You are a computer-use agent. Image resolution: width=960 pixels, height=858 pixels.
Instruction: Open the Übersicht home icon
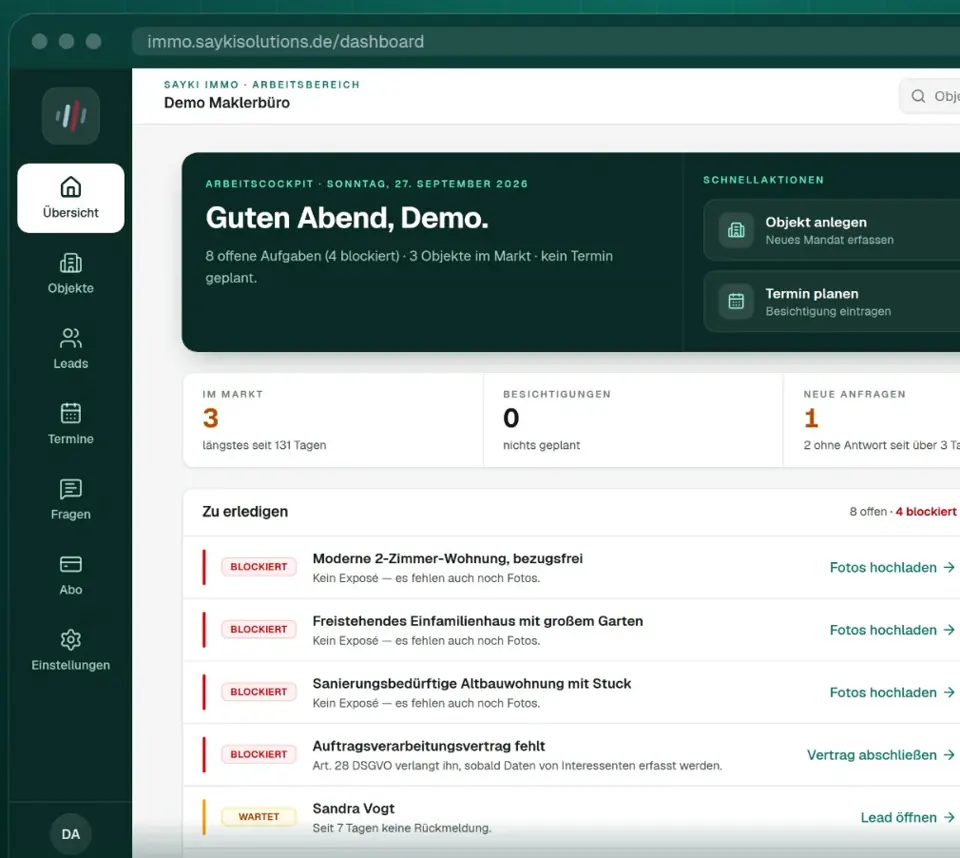click(x=70, y=187)
